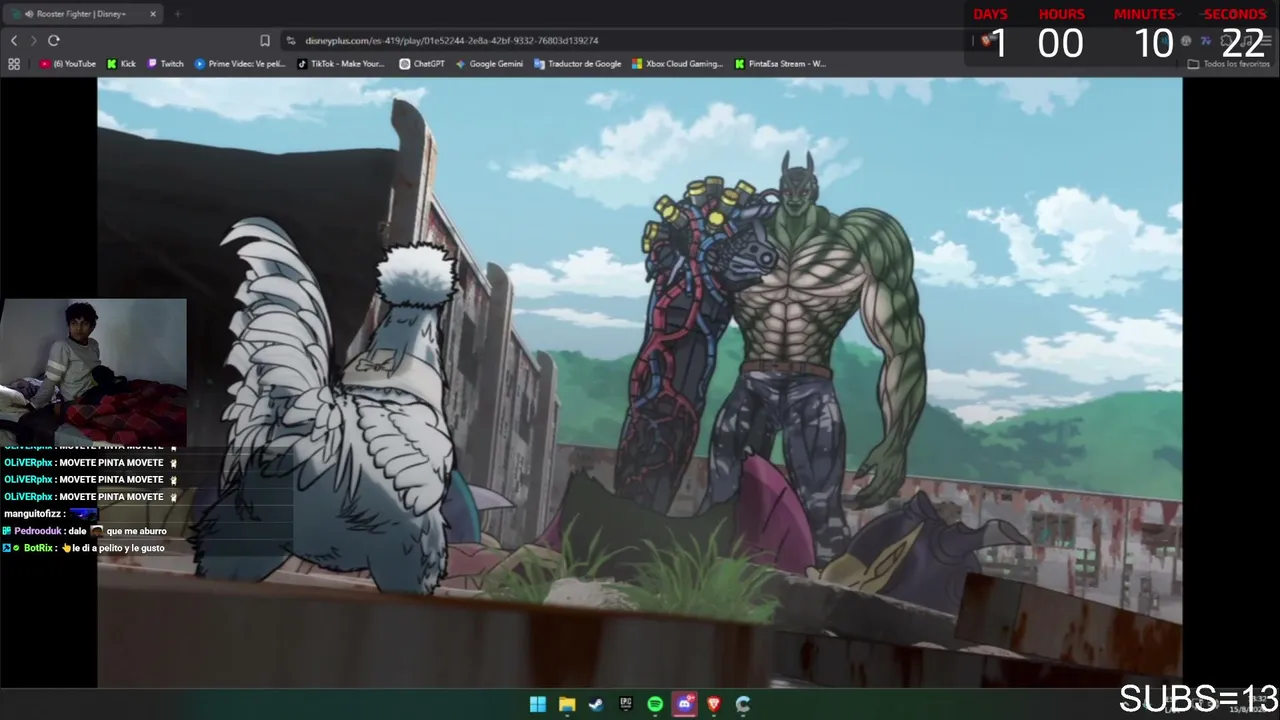
Task: Open the apps grid in bookmarks bar
Action: [14, 64]
